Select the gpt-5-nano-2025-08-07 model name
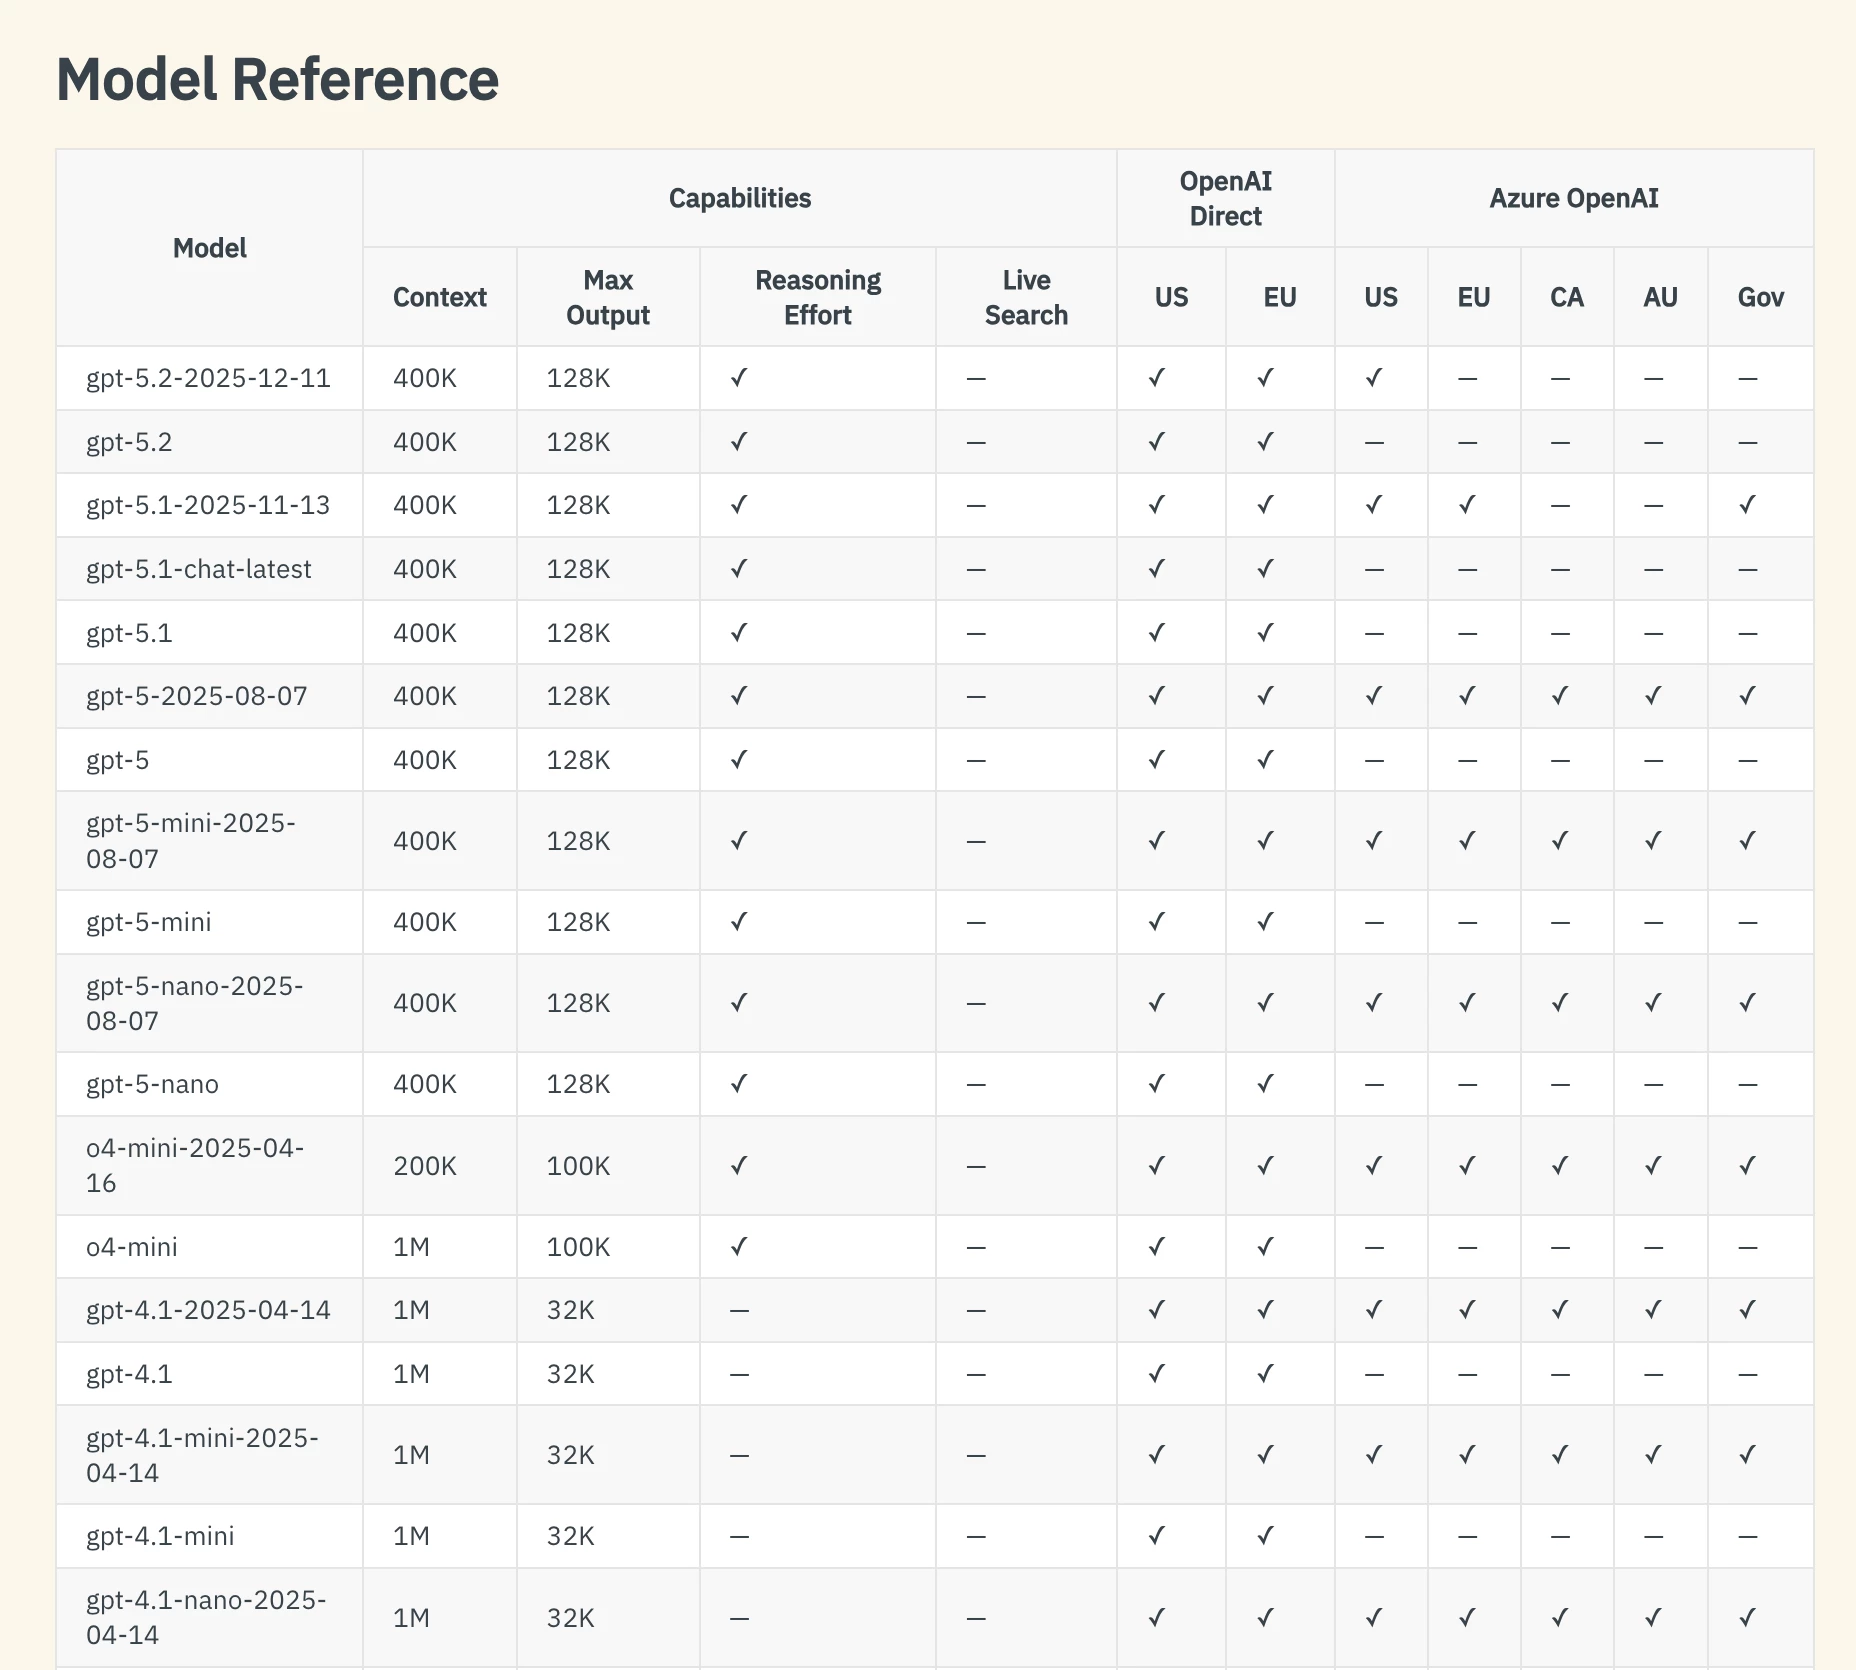The width and height of the screenshot is (1856, 1670). [195, 1003]
